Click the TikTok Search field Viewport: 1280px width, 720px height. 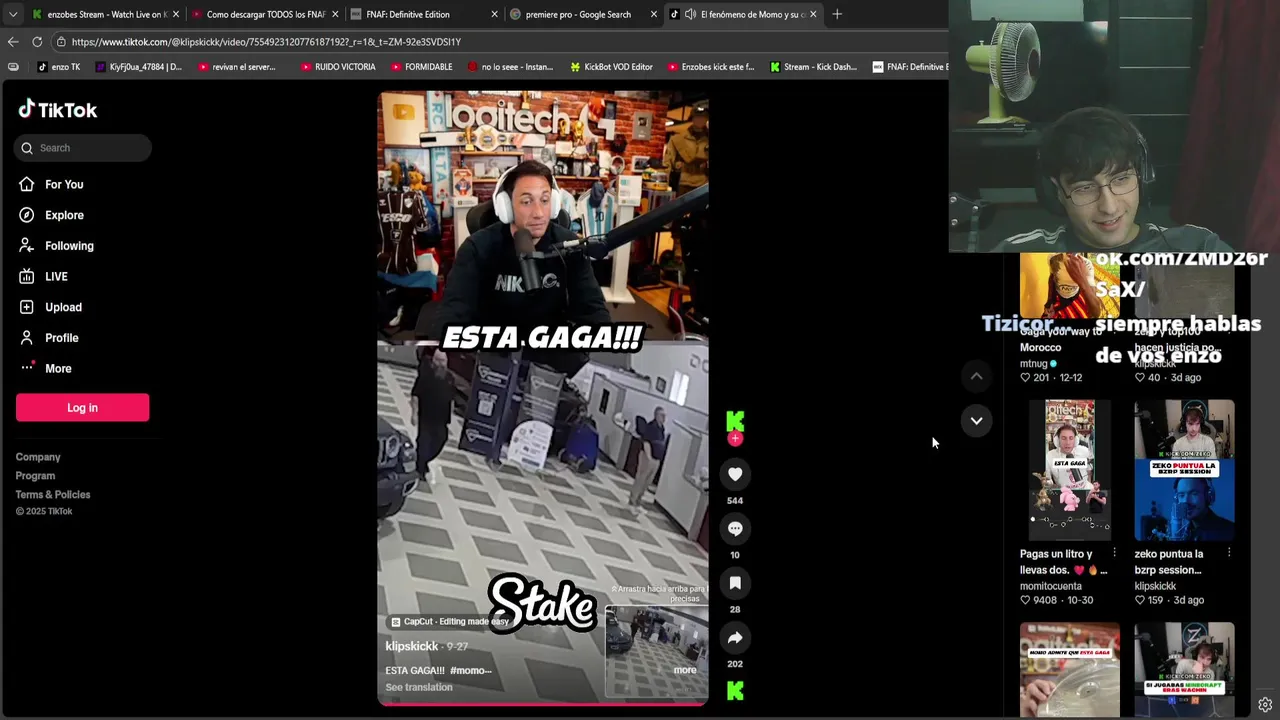(x=83, y=148)
